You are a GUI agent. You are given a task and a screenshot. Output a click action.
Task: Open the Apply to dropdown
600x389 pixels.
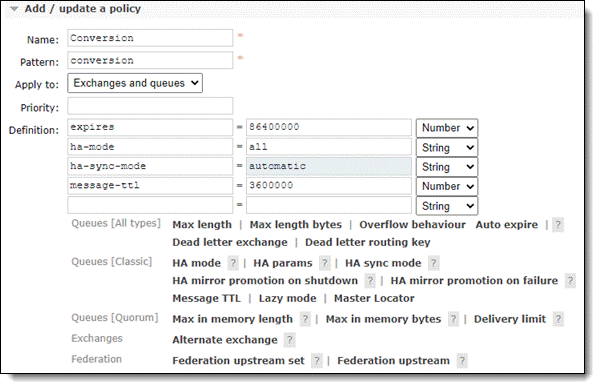pyautogui.click(x=135, y=83)
